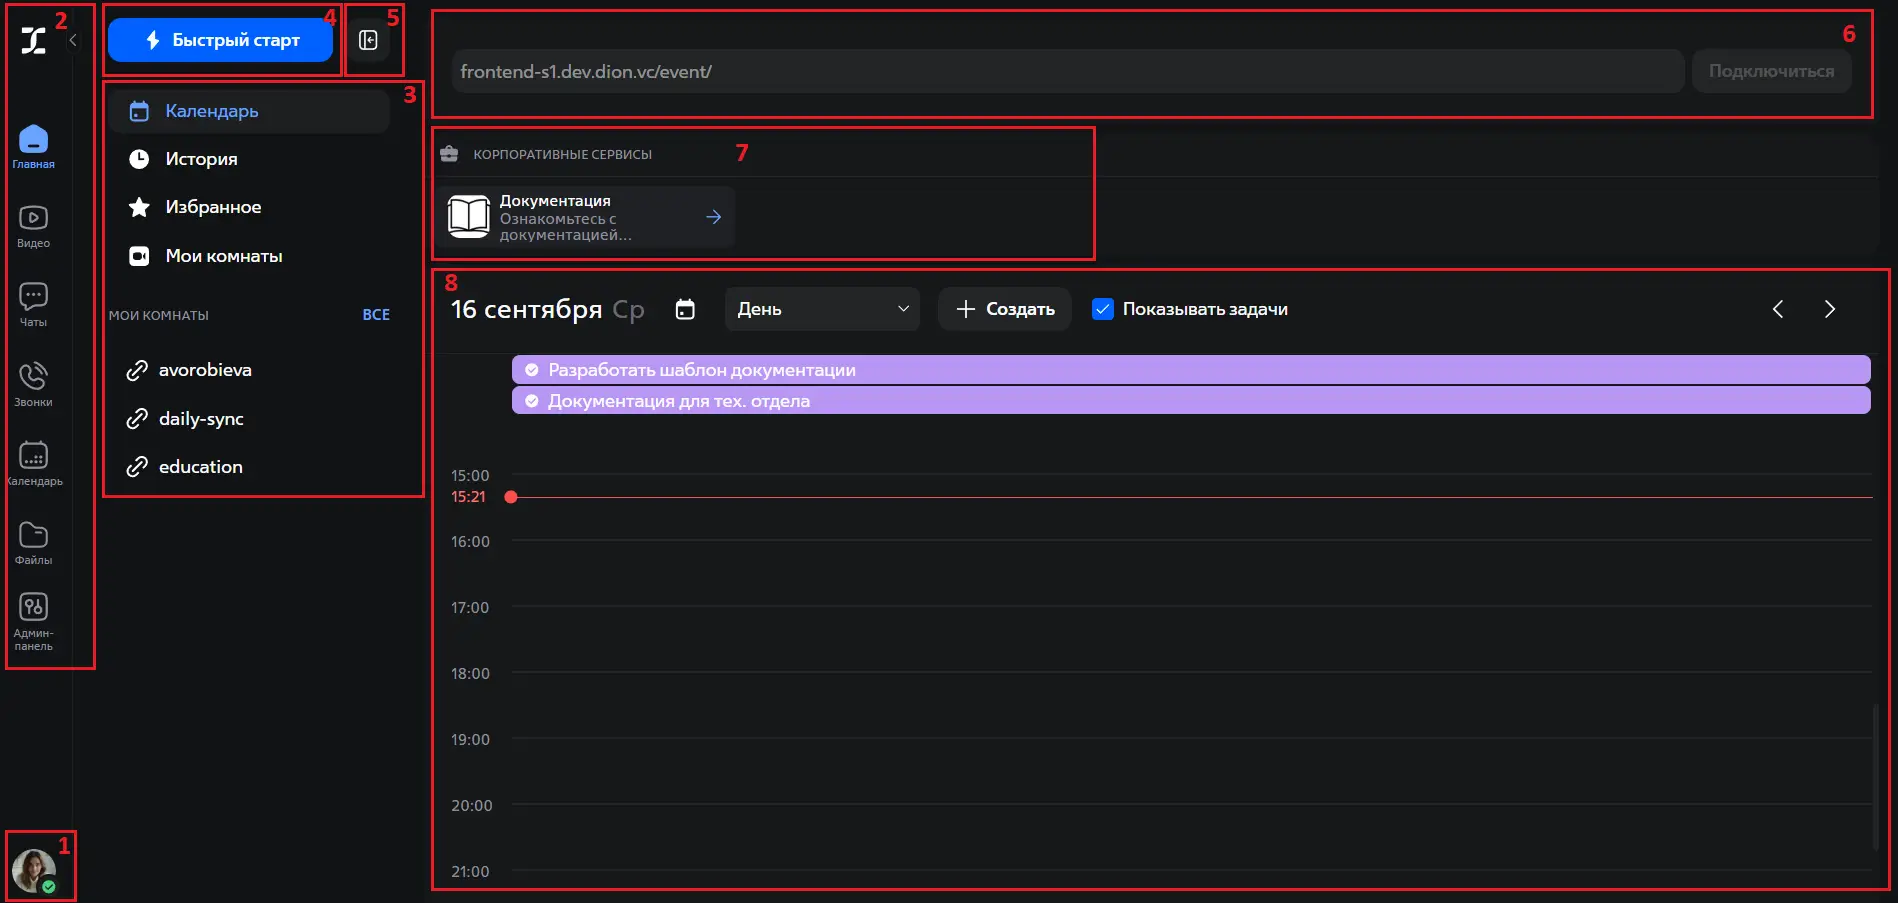Open the Главная home section
The image size is (1898, 903).
point(33,147)
